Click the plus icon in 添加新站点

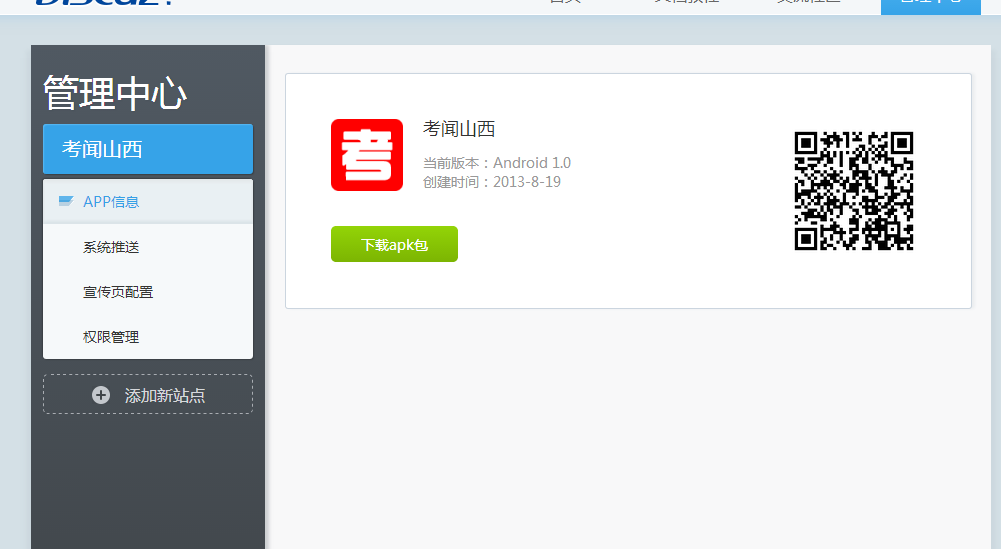pos(101,395)
